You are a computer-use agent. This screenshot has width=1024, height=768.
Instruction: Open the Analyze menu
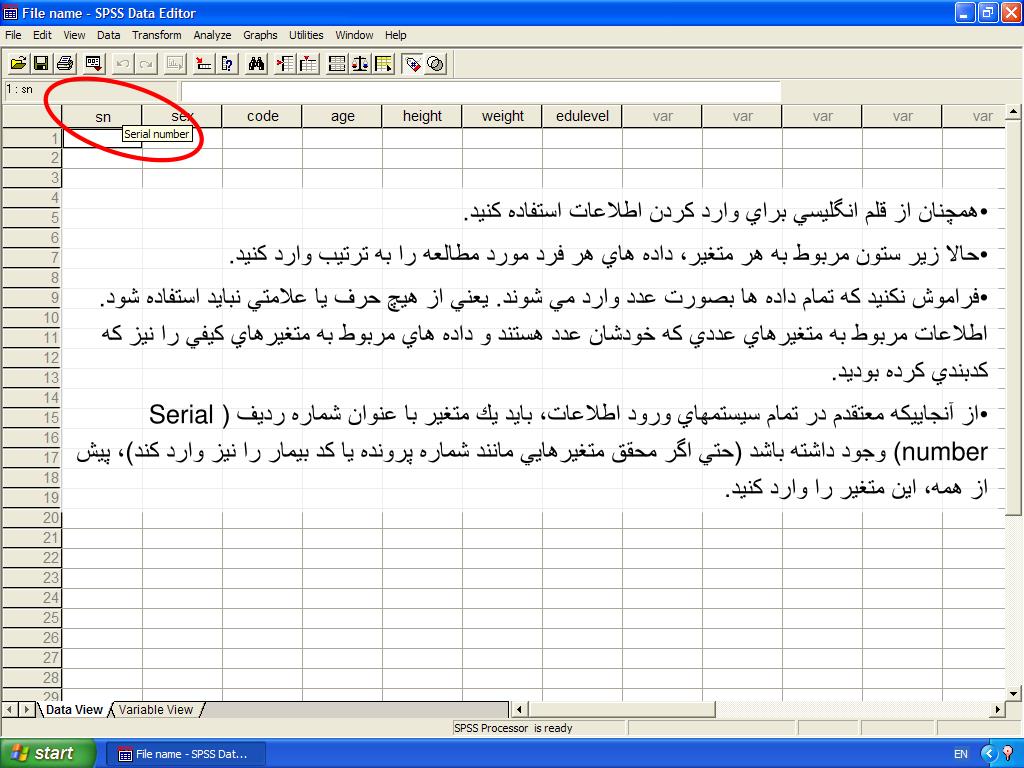point(212,35)
